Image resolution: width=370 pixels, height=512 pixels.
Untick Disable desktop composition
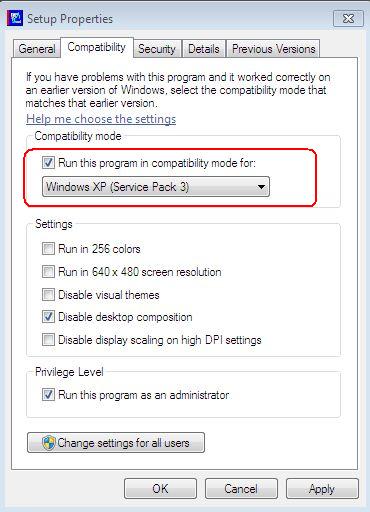point(48,317)
